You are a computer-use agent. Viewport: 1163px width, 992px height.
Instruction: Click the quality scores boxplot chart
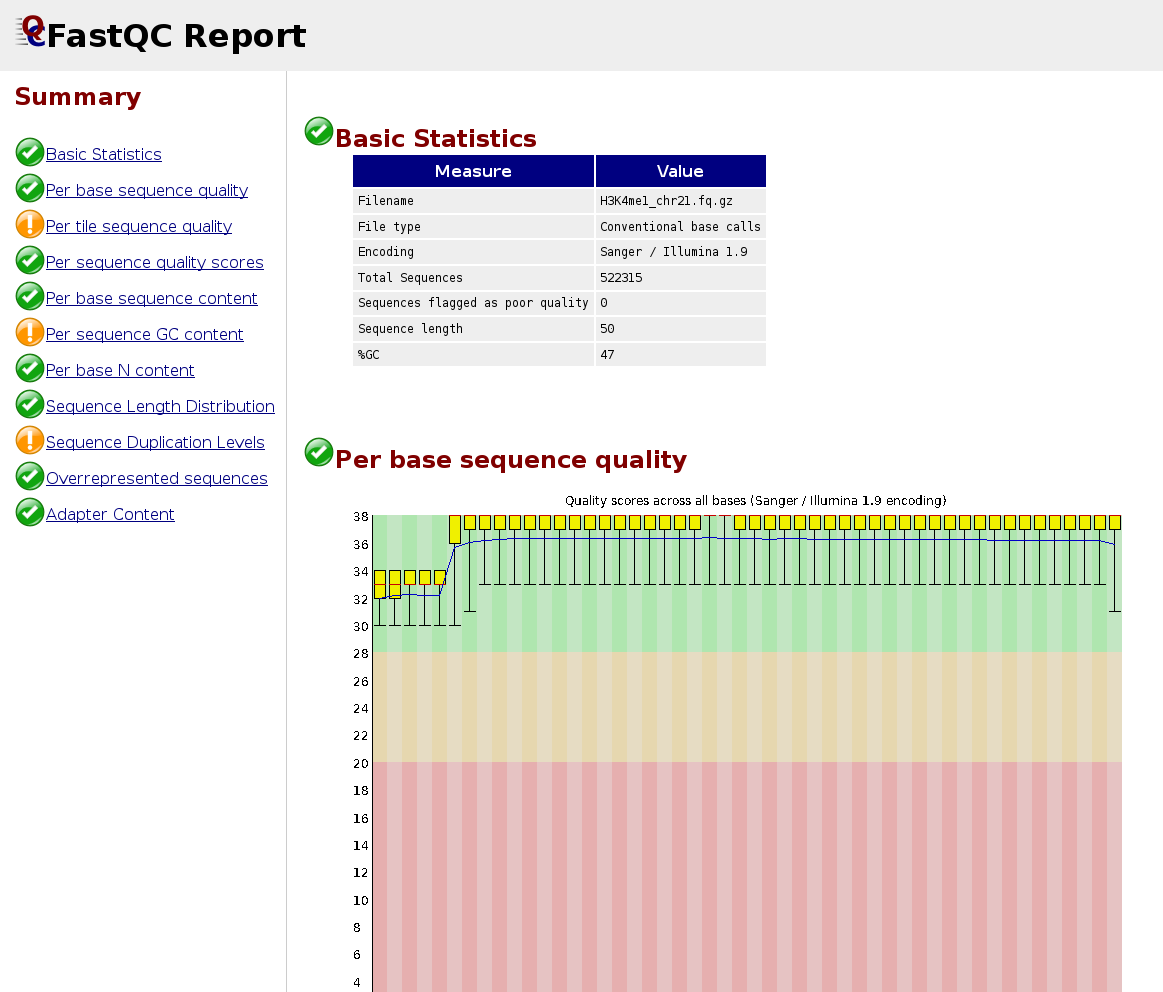[x=746, y=750]
